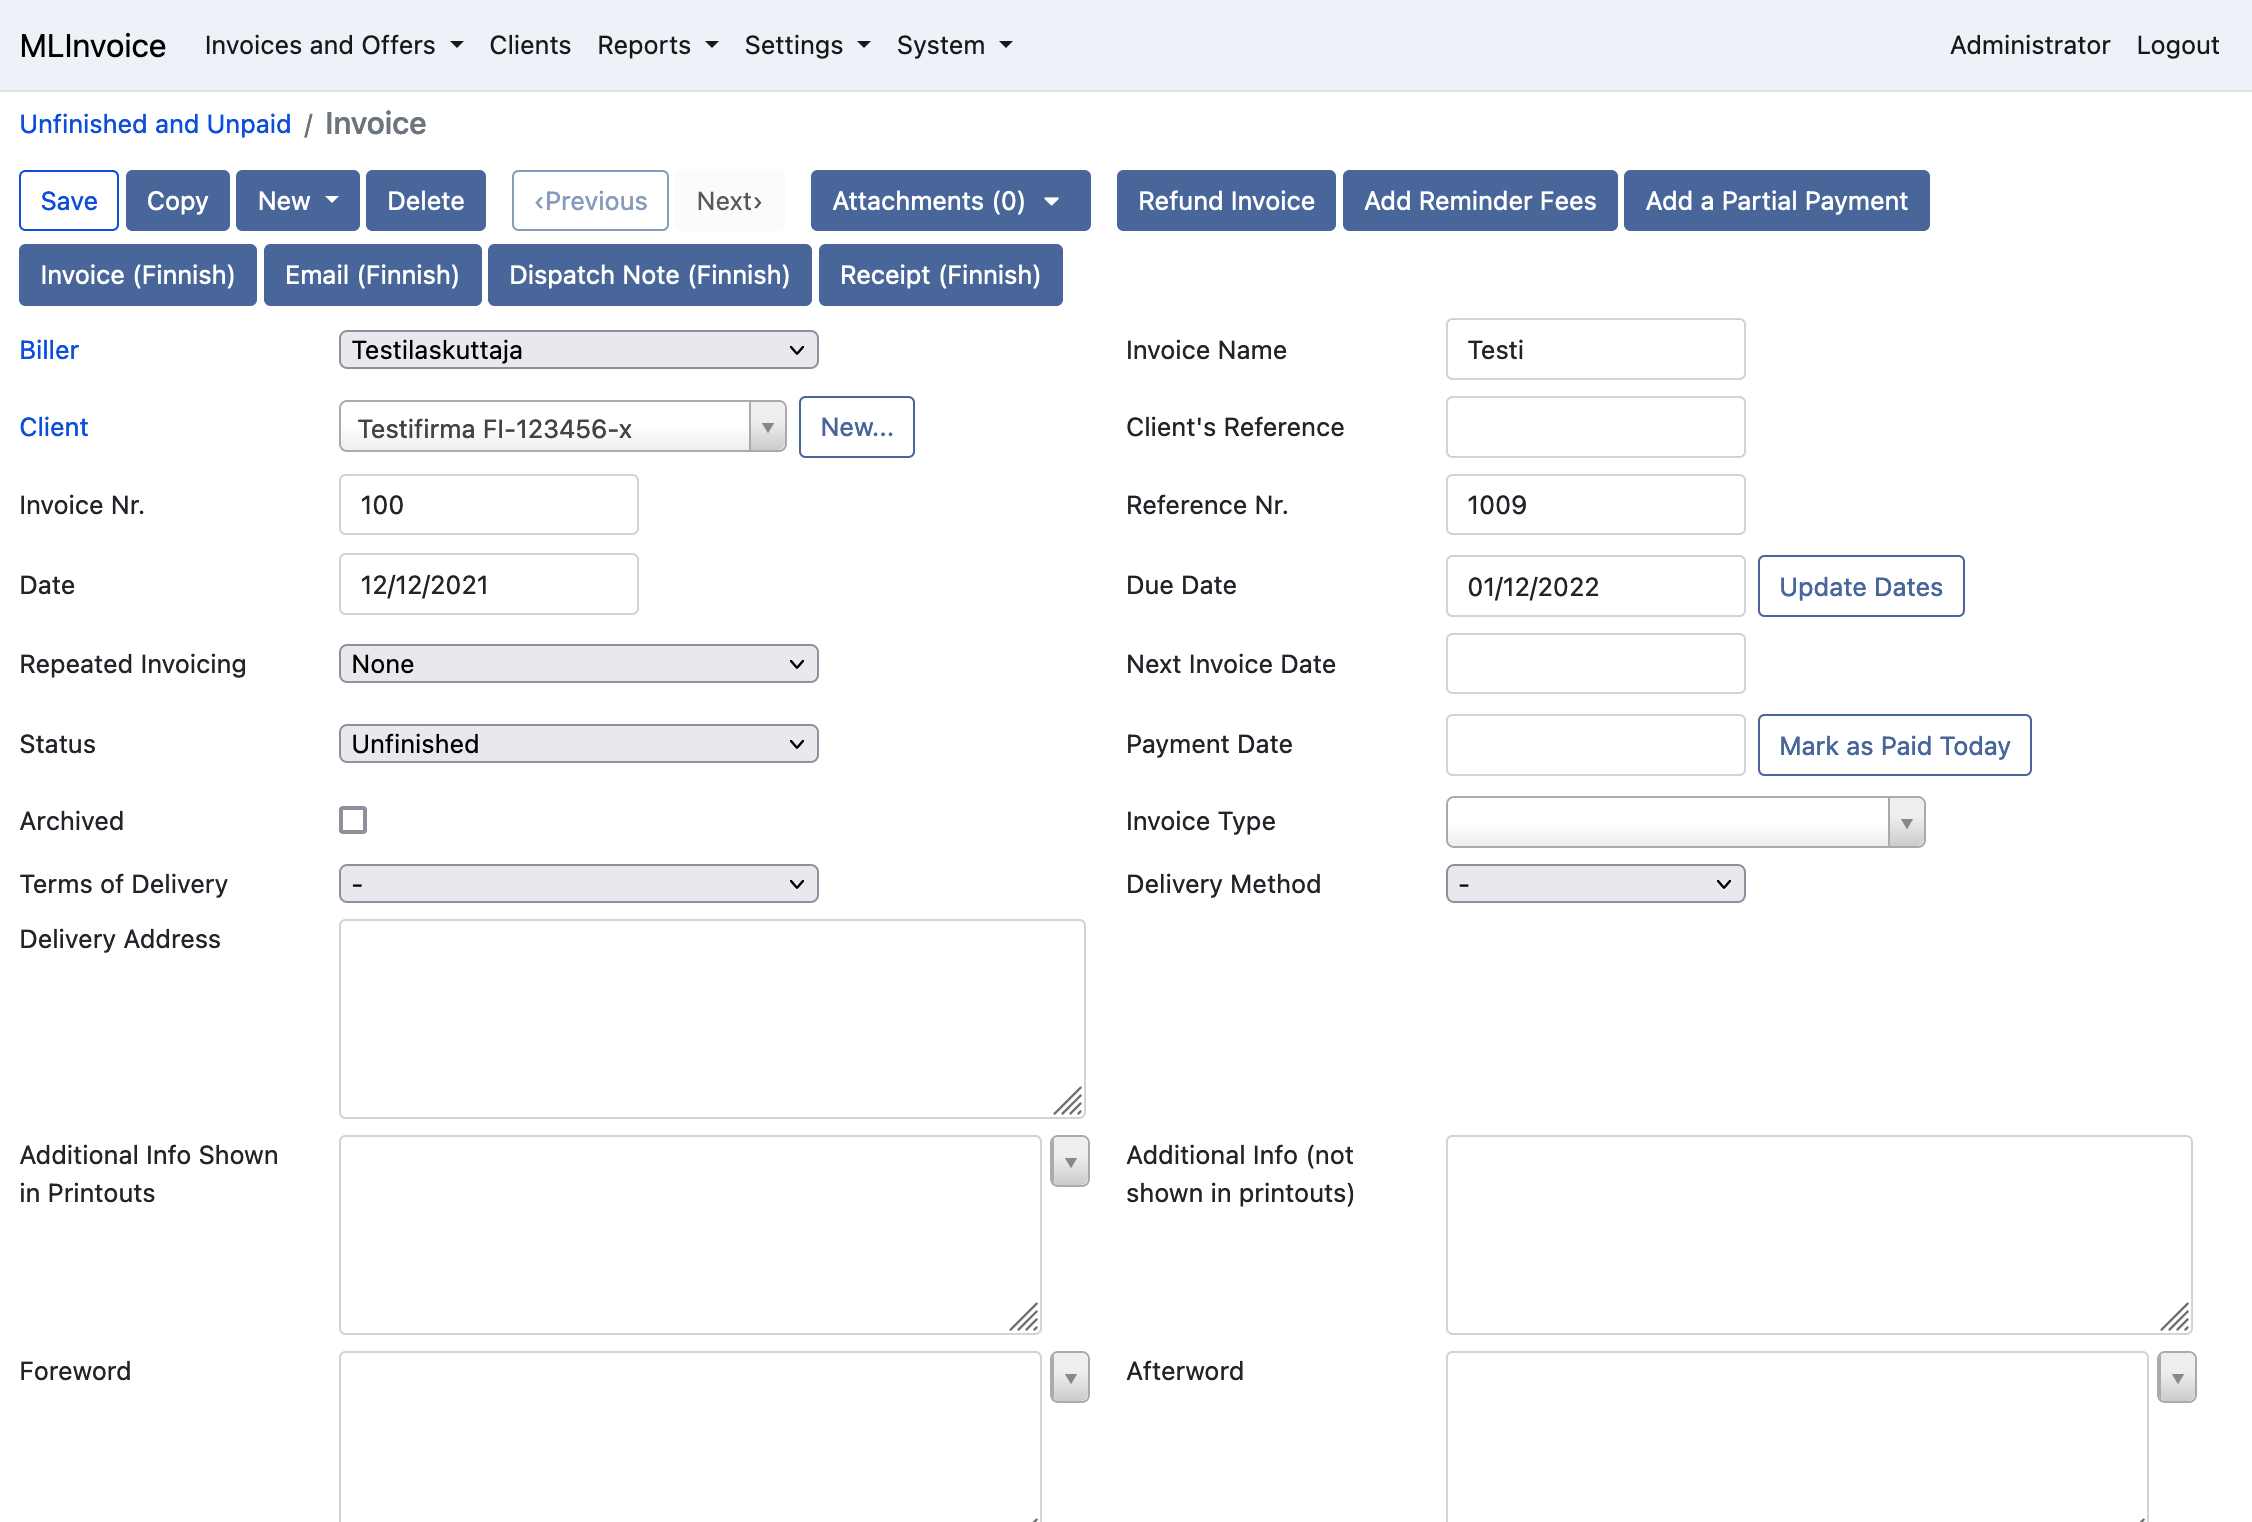Focus the Payment Date field
Image resolution: width=2252 pixels, height=1522 pixels.
[1596, 745]
